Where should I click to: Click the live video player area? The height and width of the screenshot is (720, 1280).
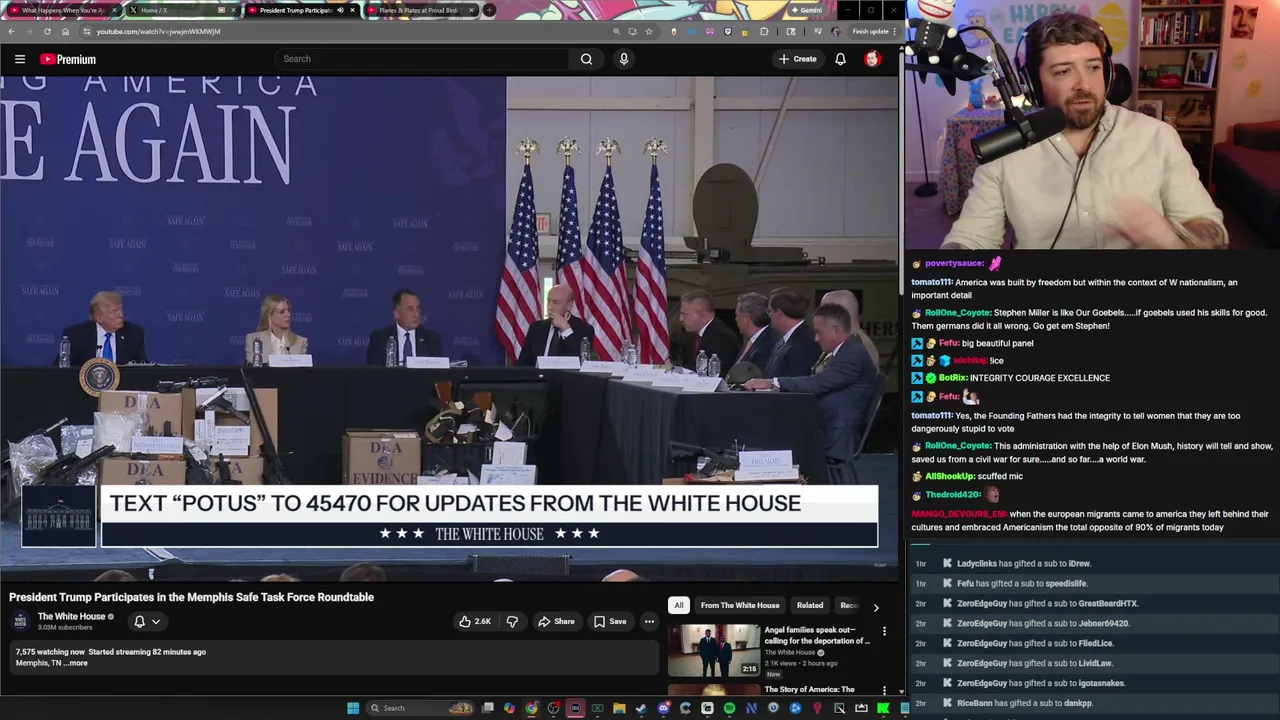point(450,328)
